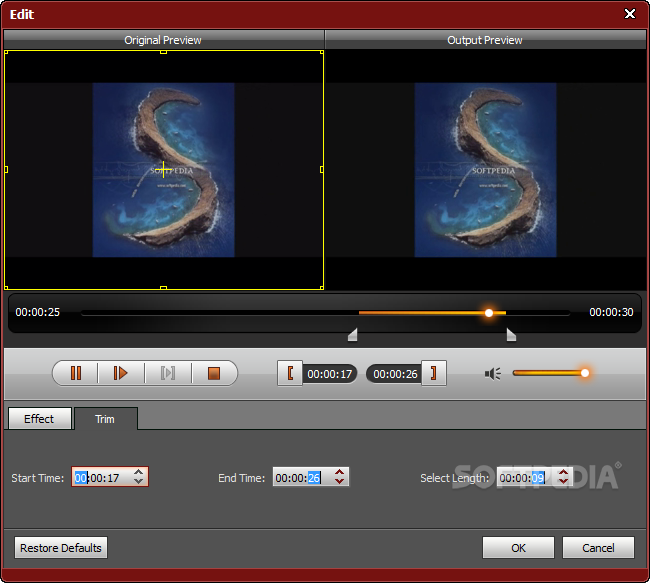Decrease Select Length with the down arrow
650x583 pixels.
point(563,481)
